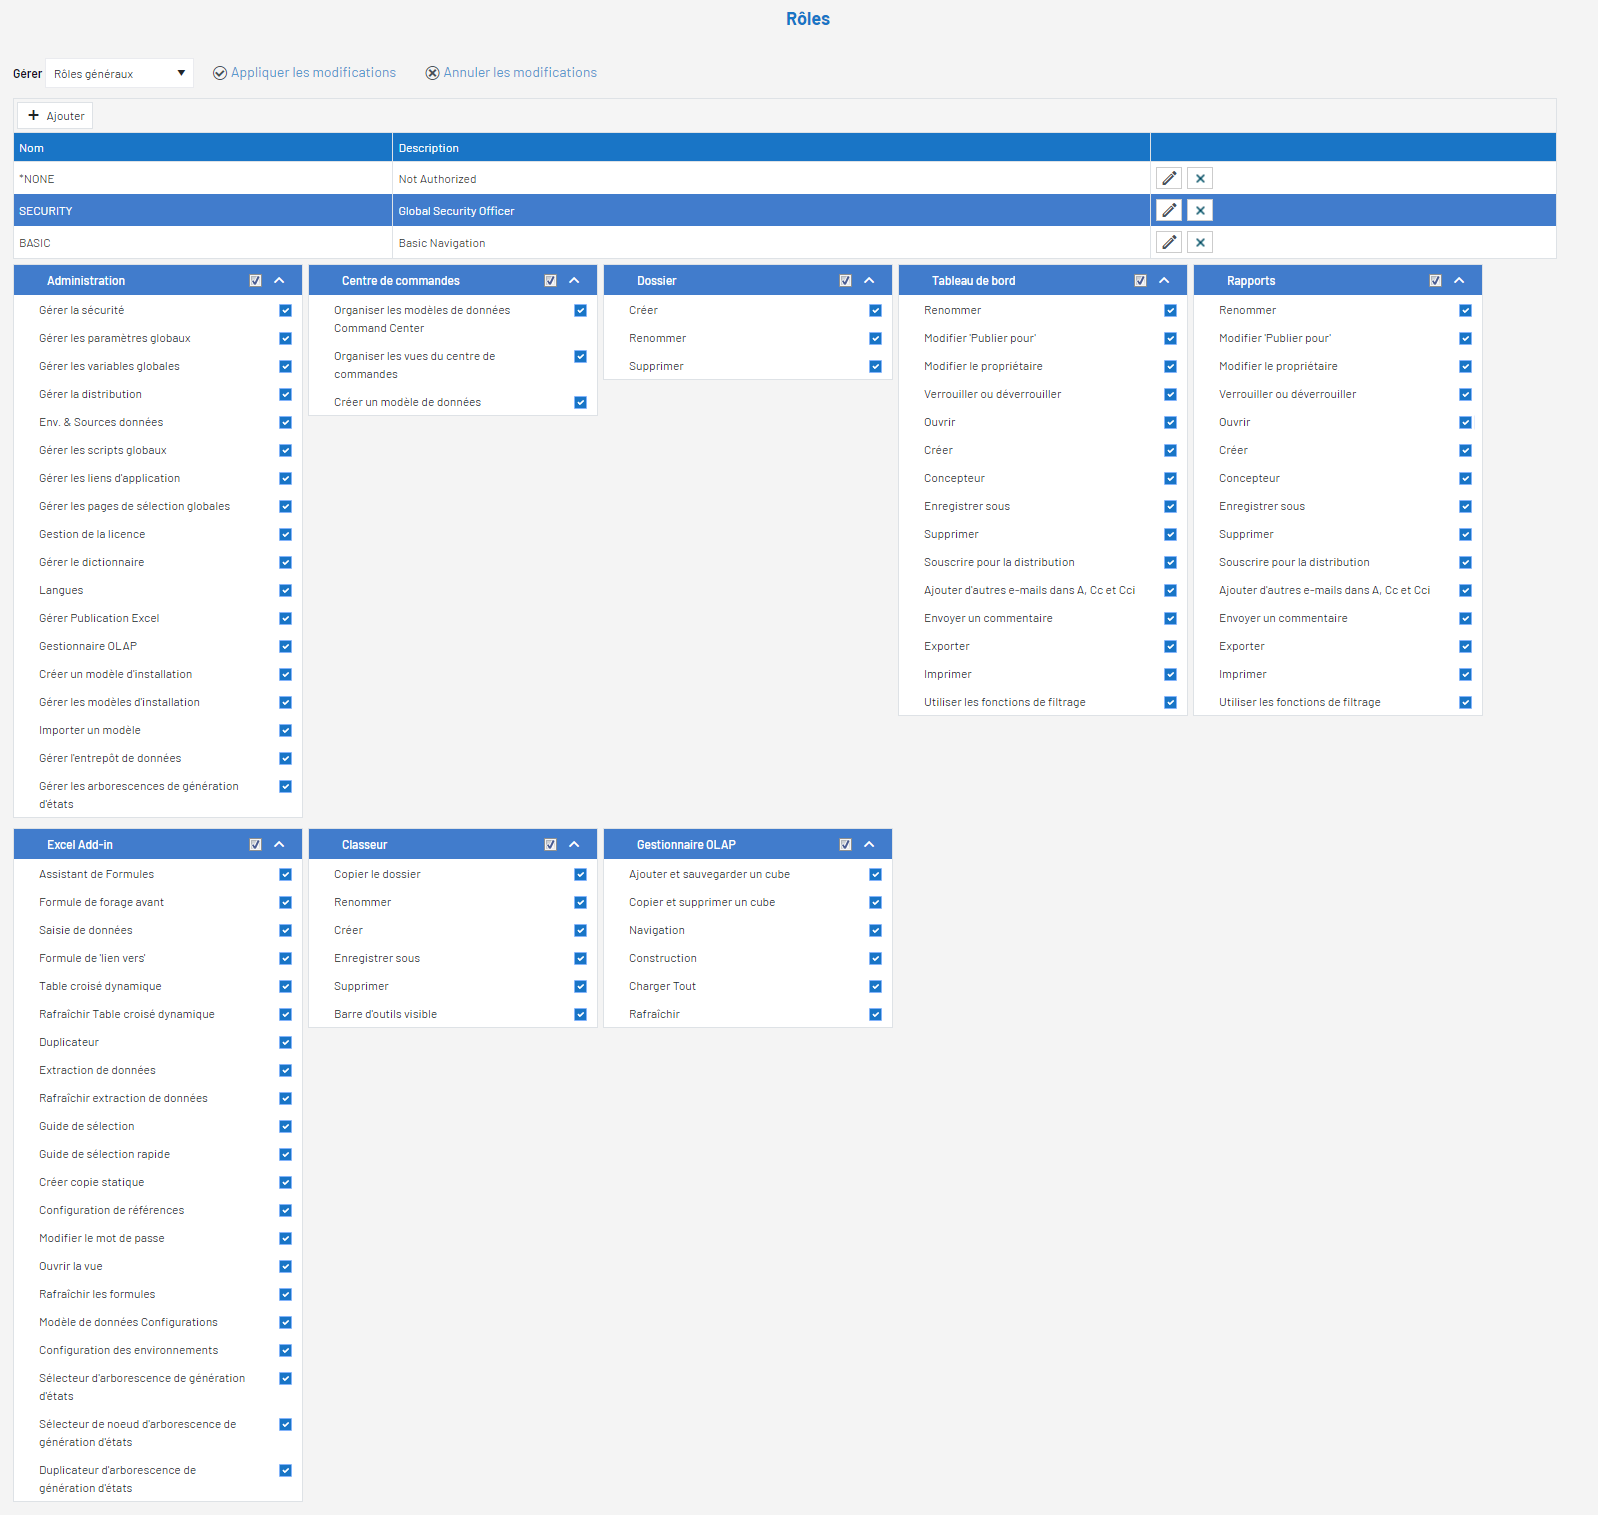Image resolution: width=1598 pixels, height=1515 pixels.
Task: Click 'Gestionnaire OLAP' label in Administration panel
Action: pos(88,646)
